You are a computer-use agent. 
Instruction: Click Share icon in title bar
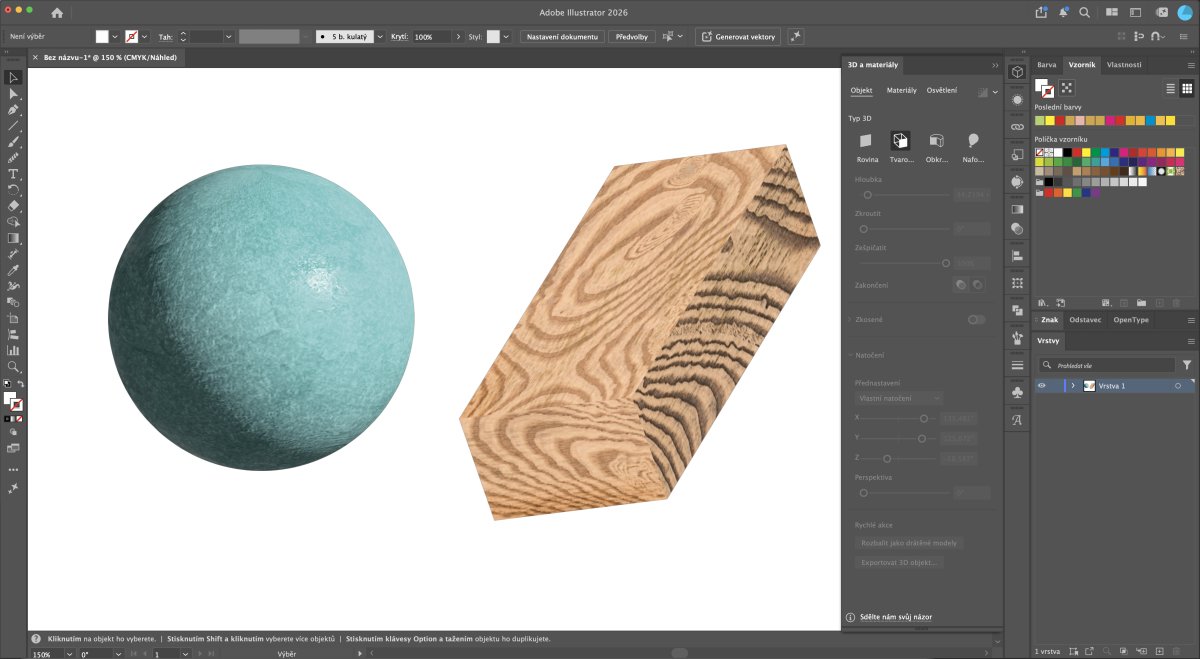[x=1043, y=13]
